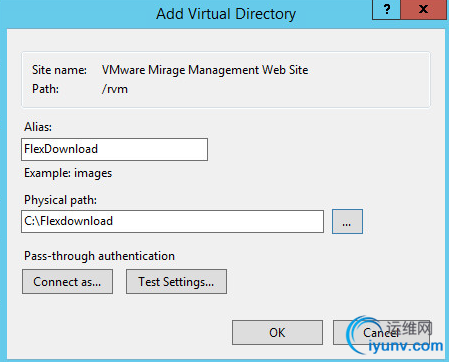Open the Connect as... dialog
The image size is (449, 362).
[x=67, y=282]
